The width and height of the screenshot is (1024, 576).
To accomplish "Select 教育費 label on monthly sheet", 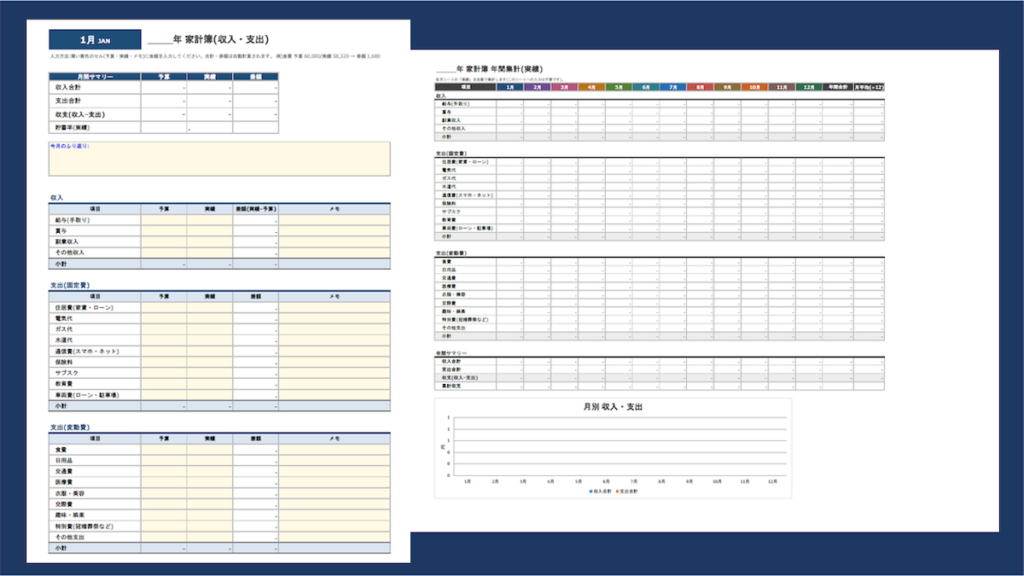I will point(63,384).
